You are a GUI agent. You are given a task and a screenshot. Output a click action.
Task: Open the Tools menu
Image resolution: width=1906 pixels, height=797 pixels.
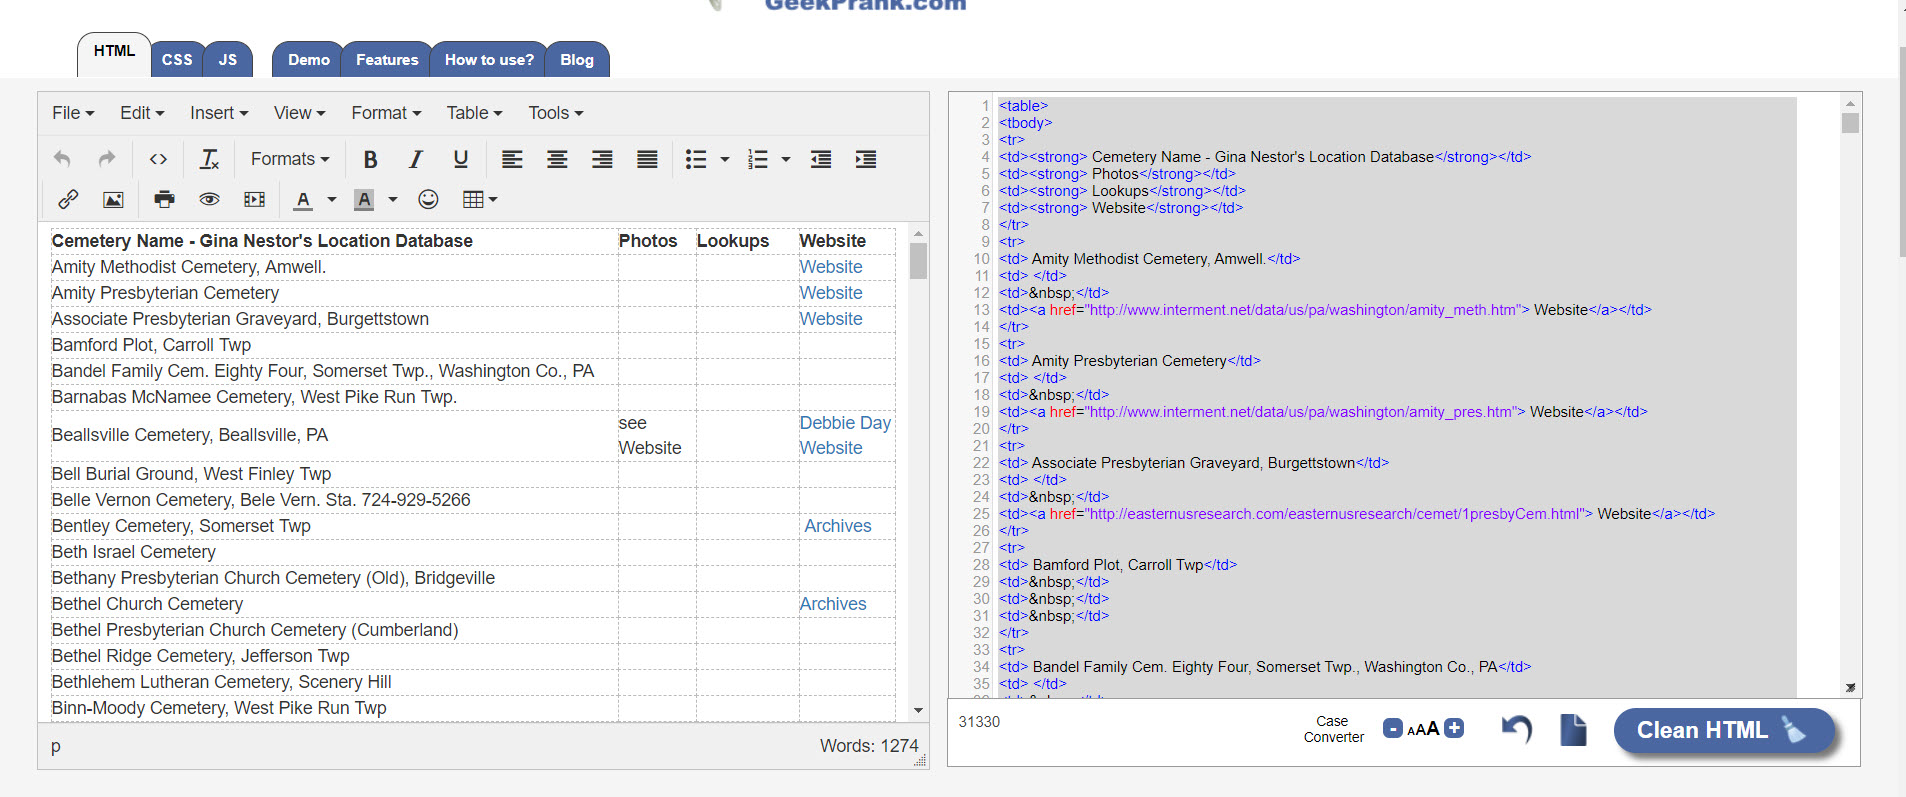[x=556, y=113]
